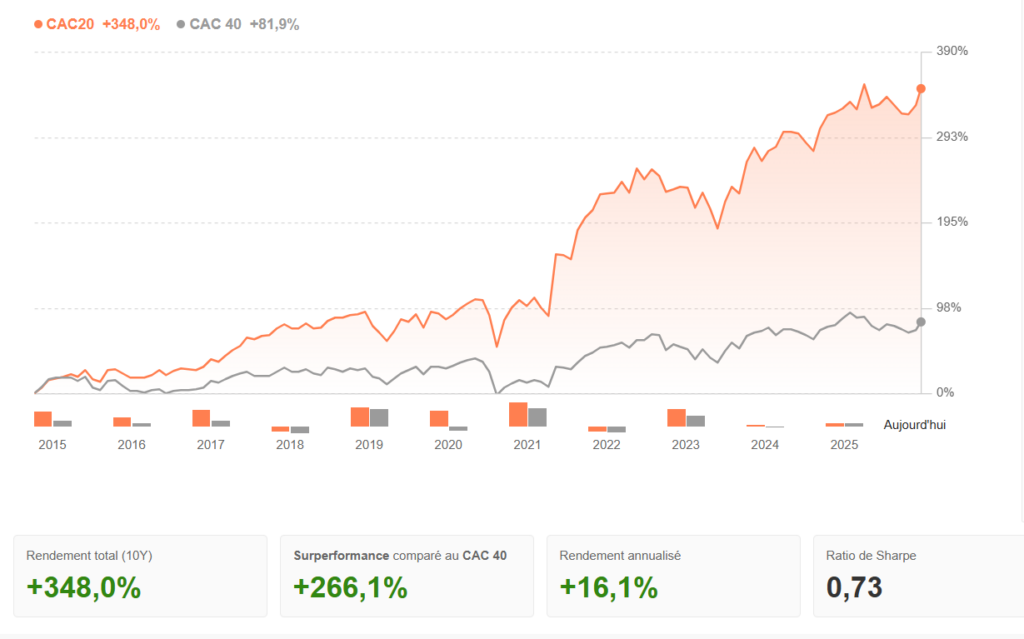
Task: Click the Rendement annualisé +16,1% card
Action: click(673, 576)
